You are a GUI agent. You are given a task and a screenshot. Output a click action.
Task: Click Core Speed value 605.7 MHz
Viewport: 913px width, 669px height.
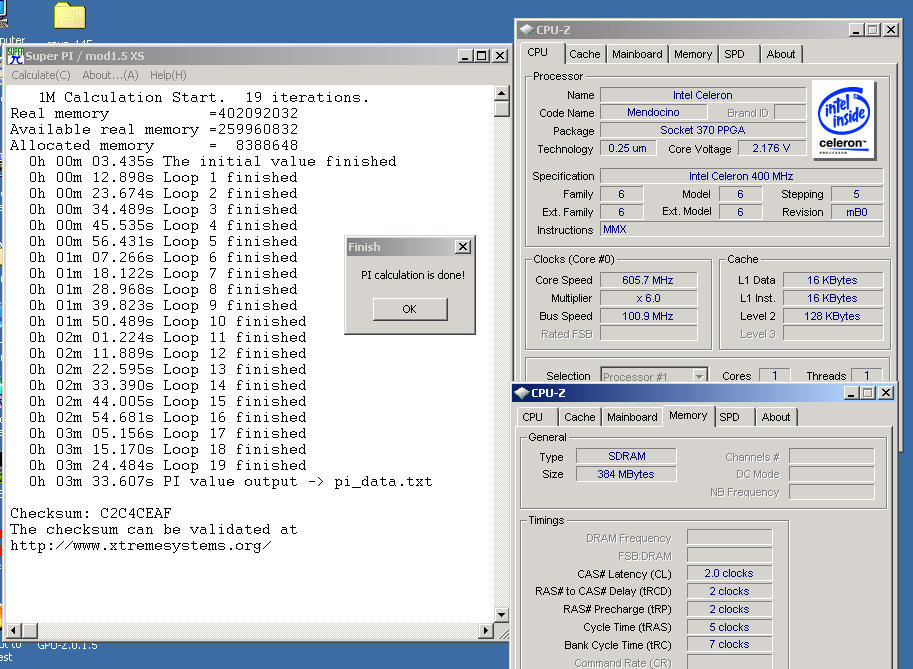648,280
